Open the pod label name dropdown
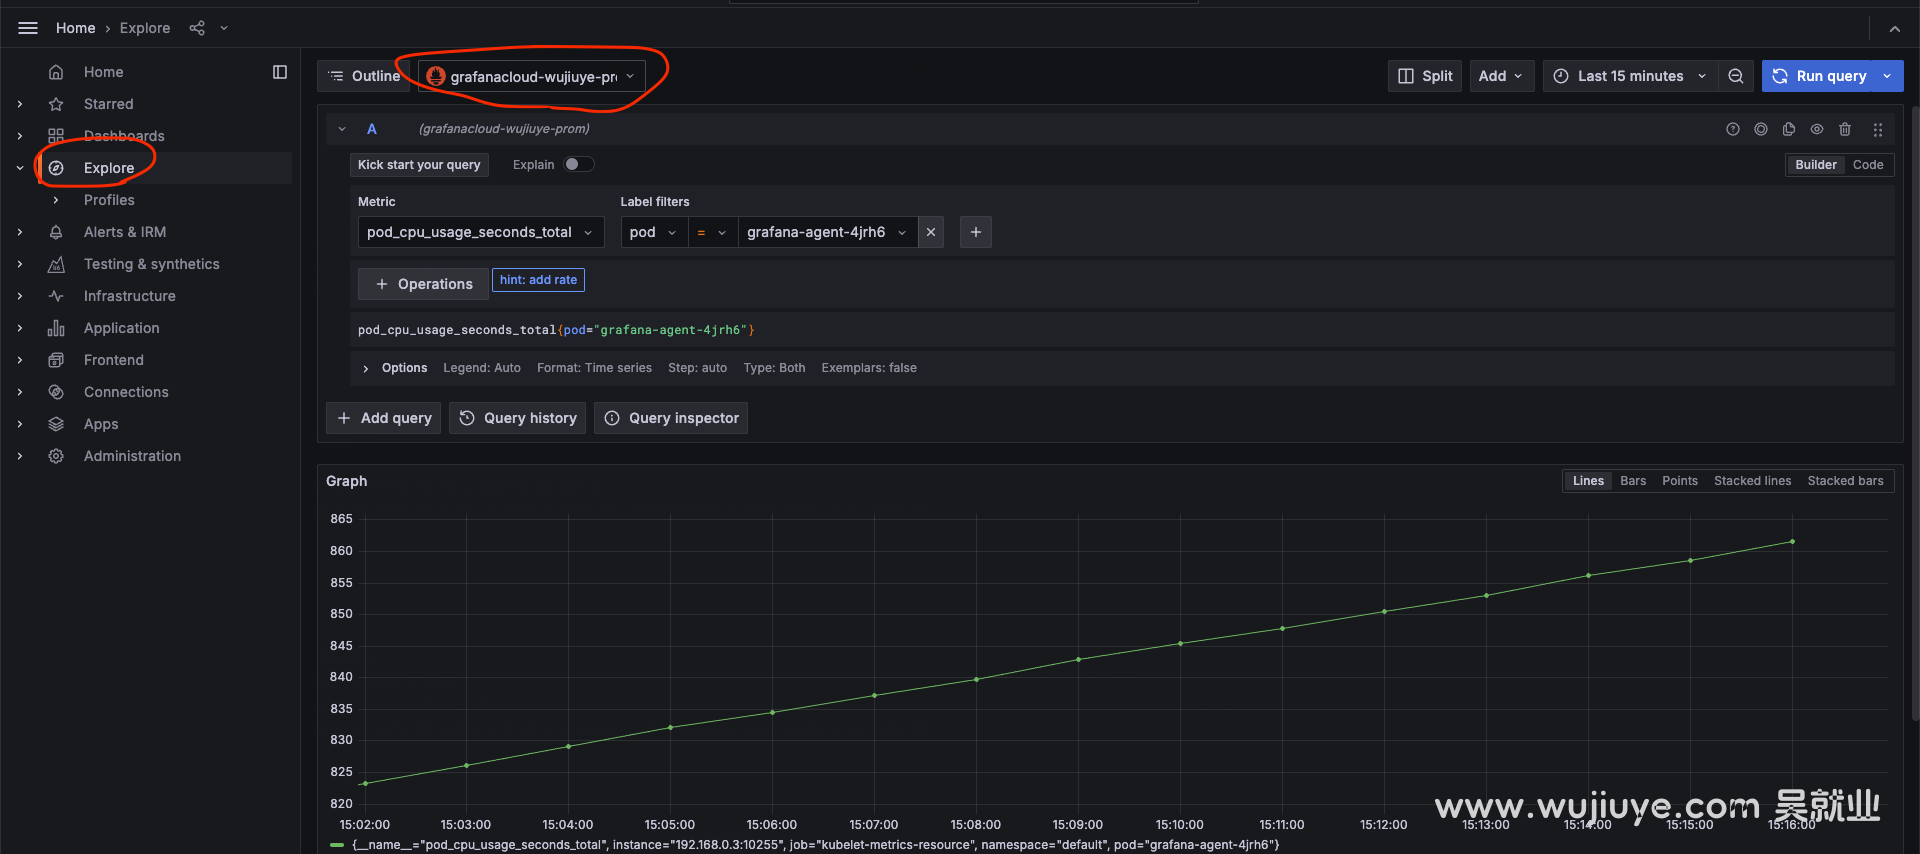The width and height of the screenshot is (1920, 854). click(654, 232)
